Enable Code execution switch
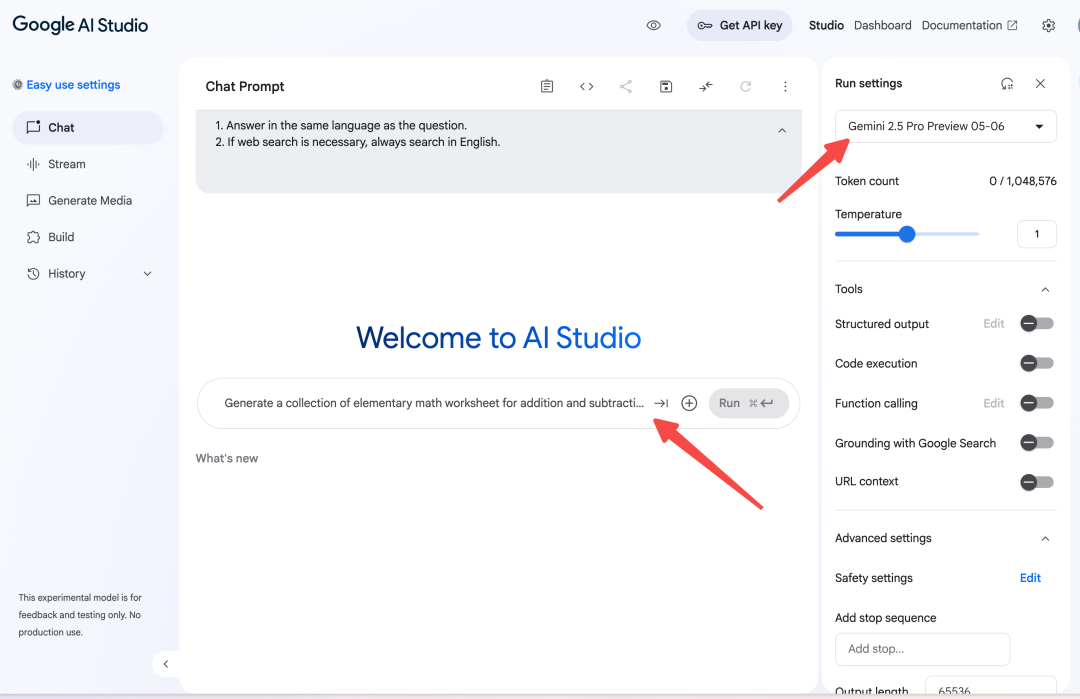This screenshot has height=699, width=1080. pyautogui.click(x=1037, y=363)
